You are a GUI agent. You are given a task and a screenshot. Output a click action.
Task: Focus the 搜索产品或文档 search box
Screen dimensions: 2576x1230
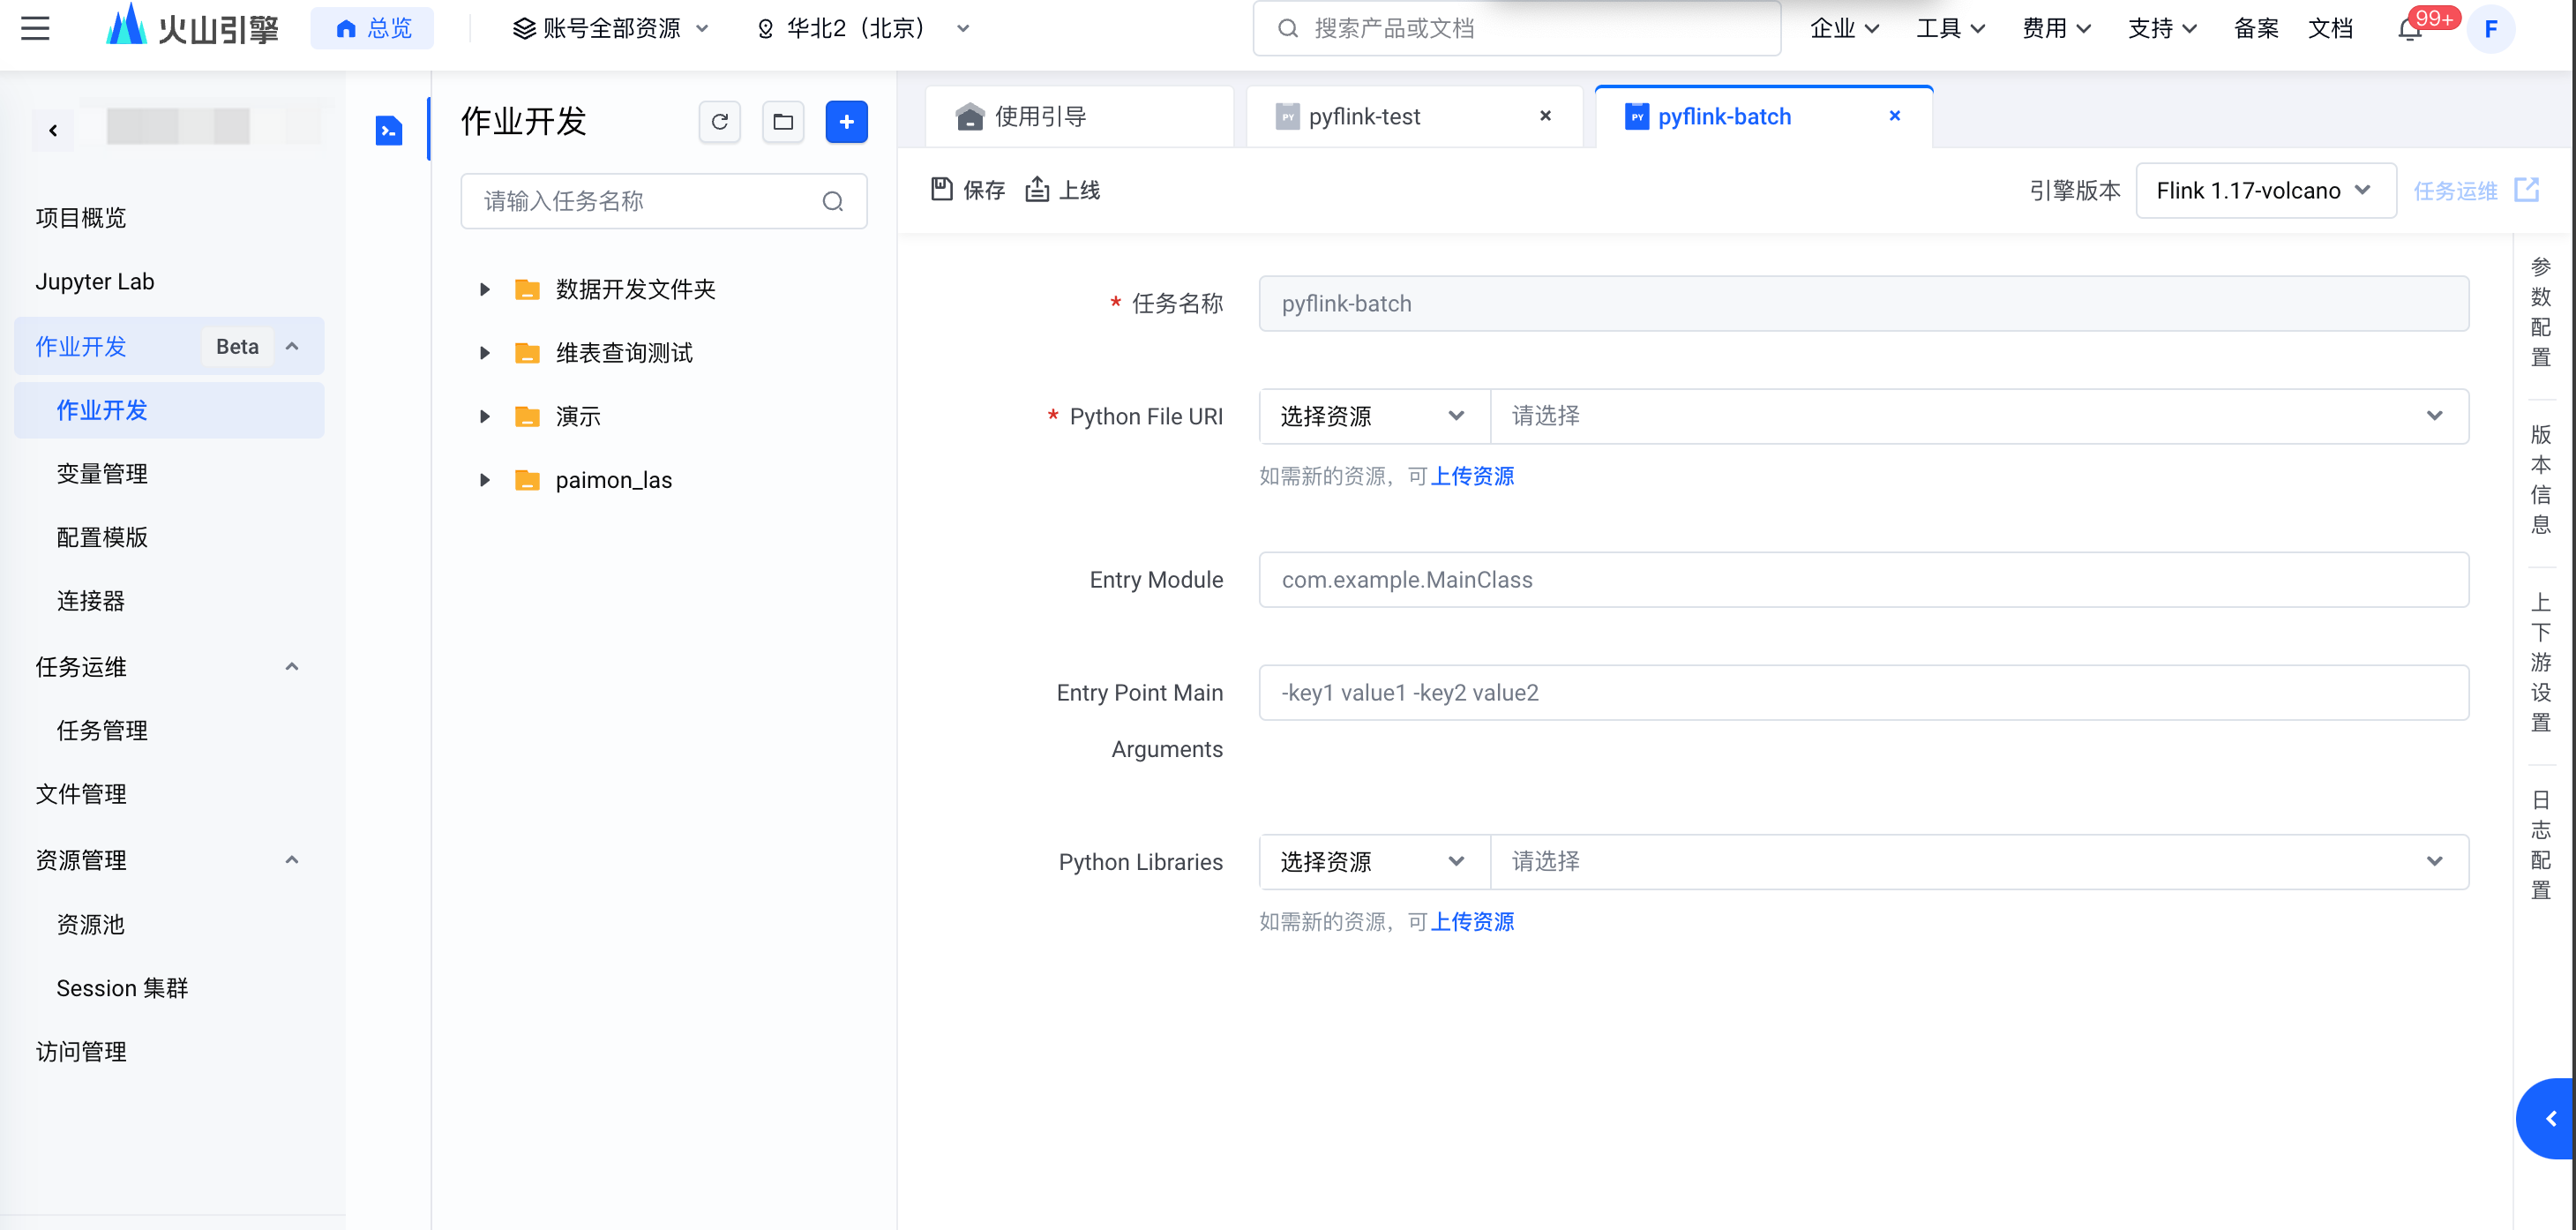[x=1516, y=28]
